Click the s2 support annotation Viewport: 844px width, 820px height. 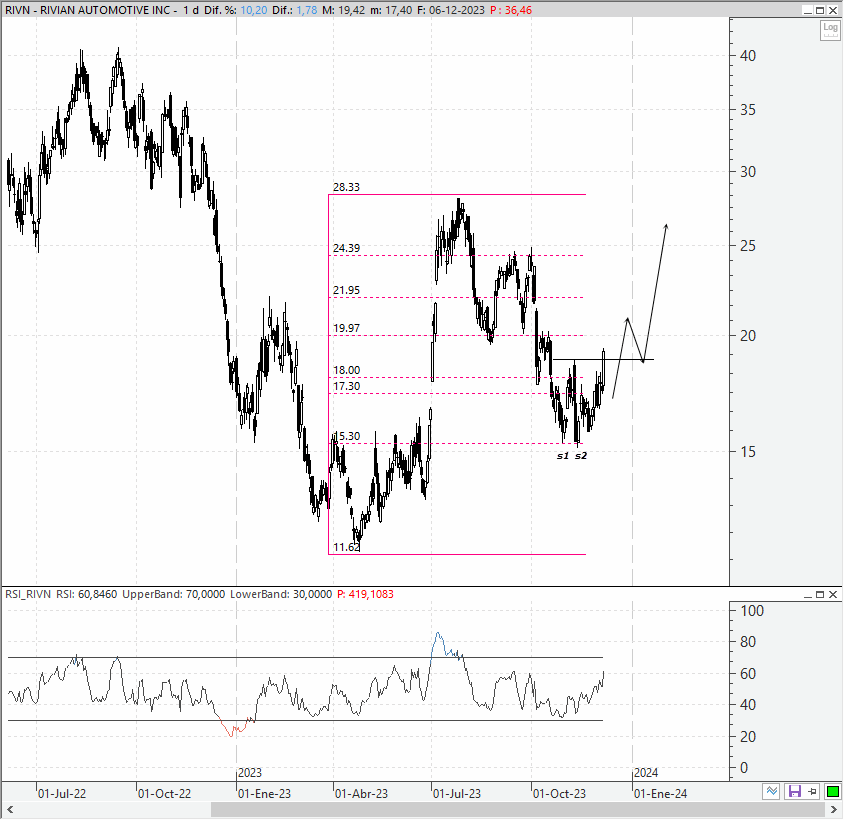[581, 455]
